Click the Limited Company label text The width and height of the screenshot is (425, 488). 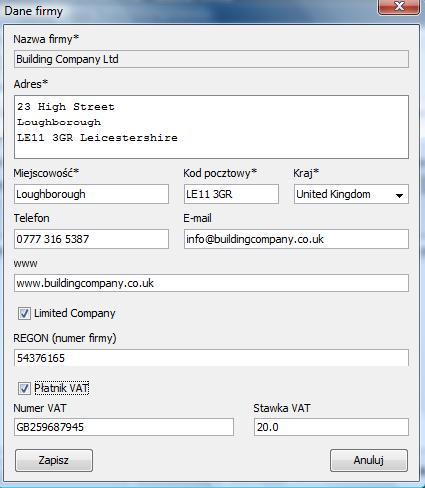coord(75,313)
